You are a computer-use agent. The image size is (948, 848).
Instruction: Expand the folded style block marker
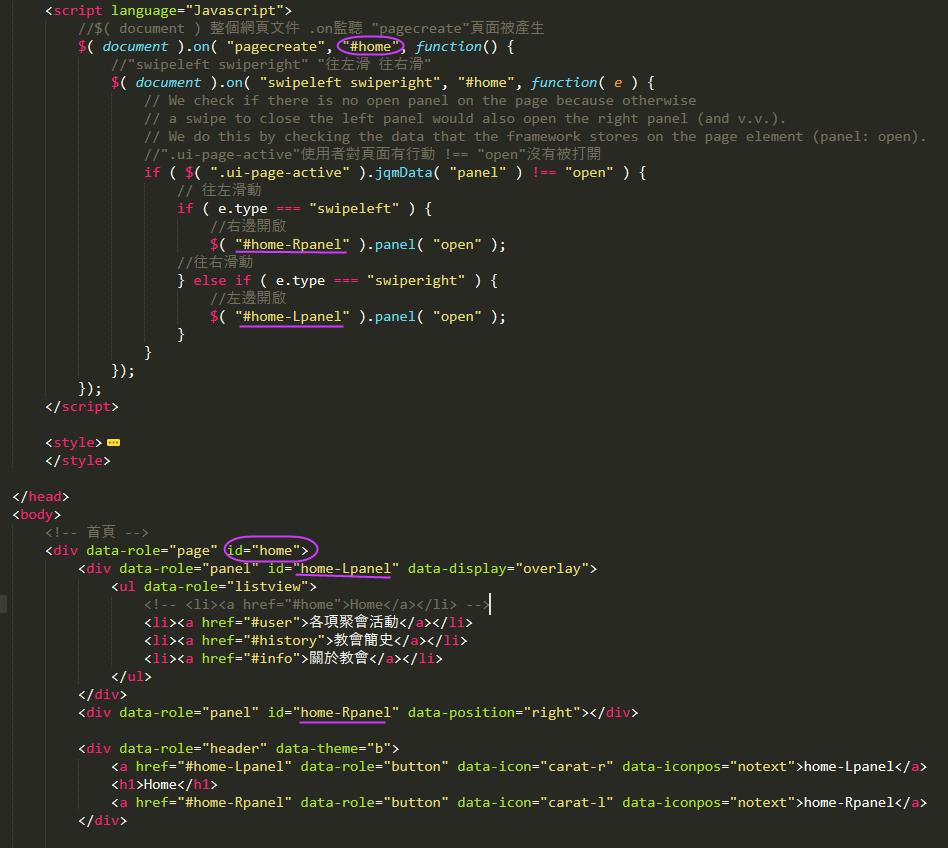click(113, 442)
